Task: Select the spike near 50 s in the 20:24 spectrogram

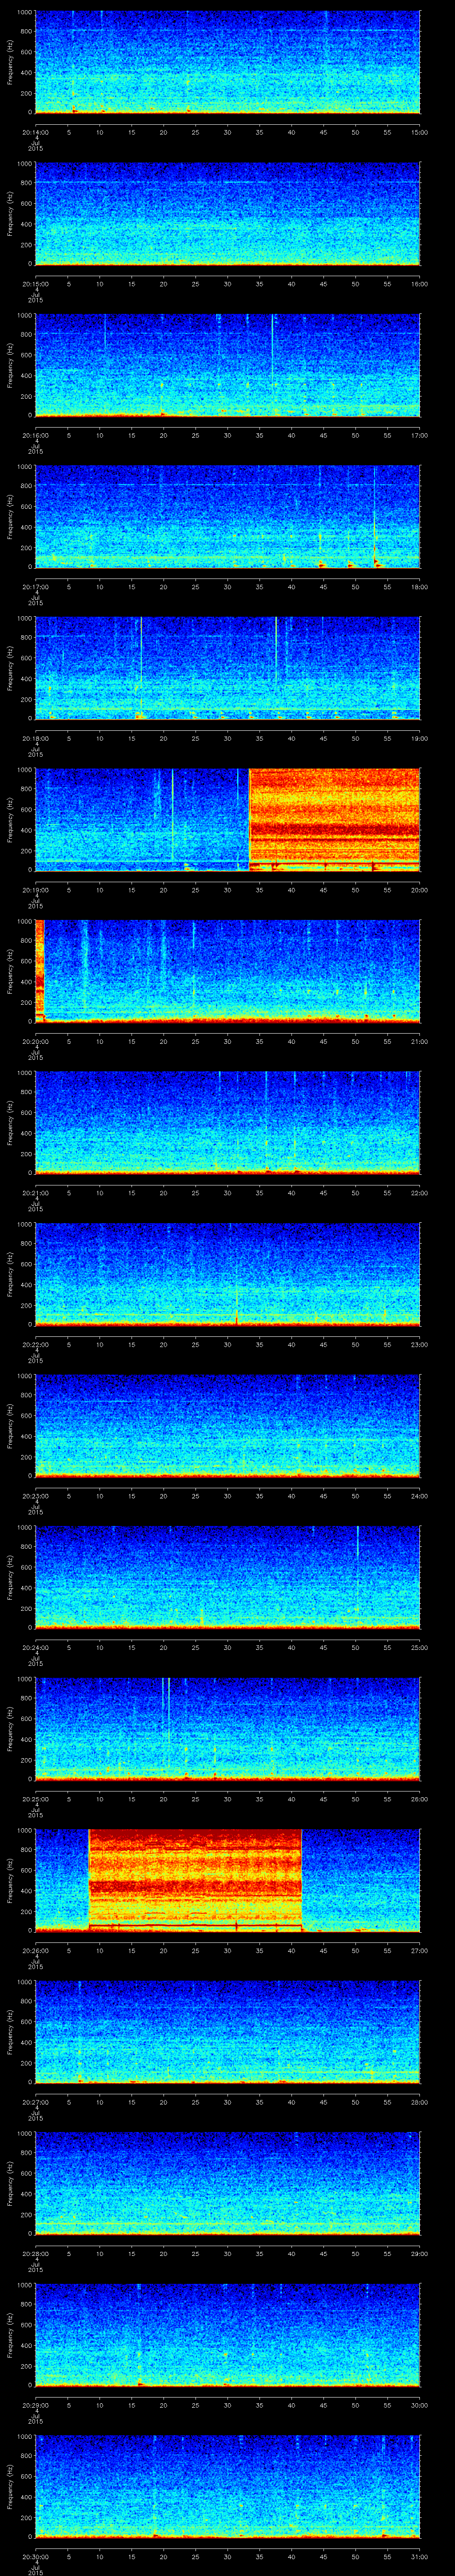Action: pos(357,1560)
